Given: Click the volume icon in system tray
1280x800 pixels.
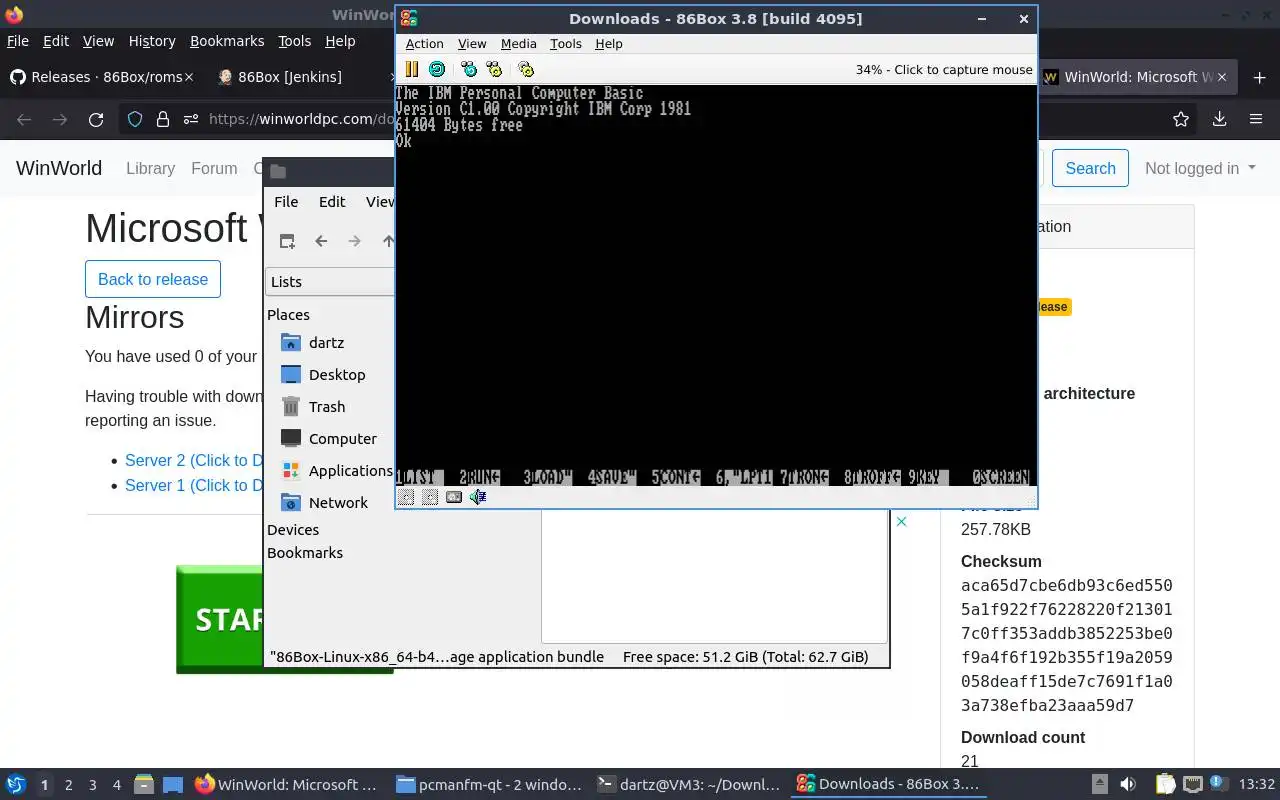Looking at the screenshot, I should tap(1127, 785).
